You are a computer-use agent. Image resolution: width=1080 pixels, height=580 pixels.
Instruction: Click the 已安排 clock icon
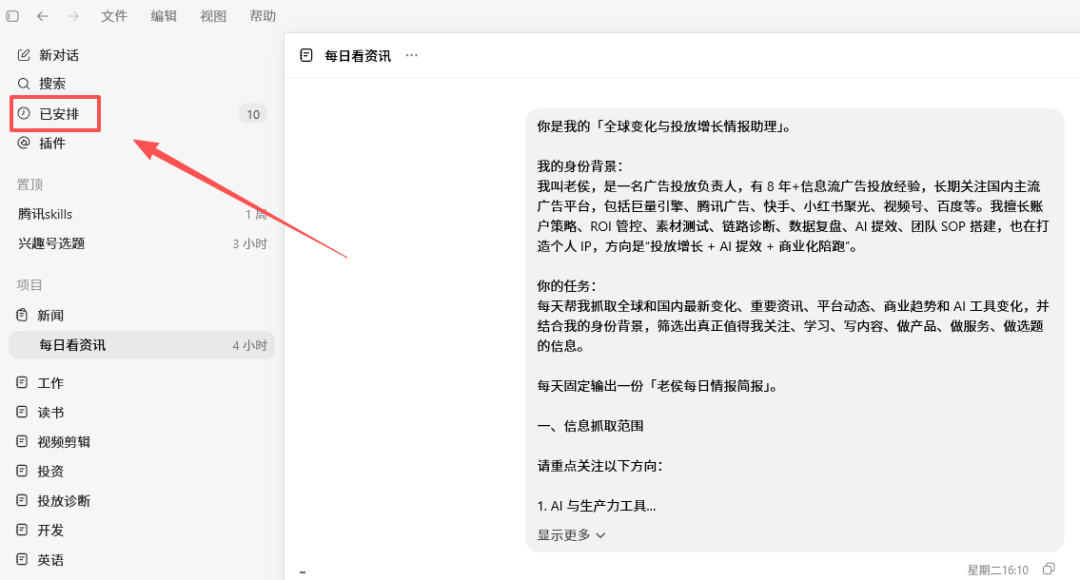tap(23, 114)
